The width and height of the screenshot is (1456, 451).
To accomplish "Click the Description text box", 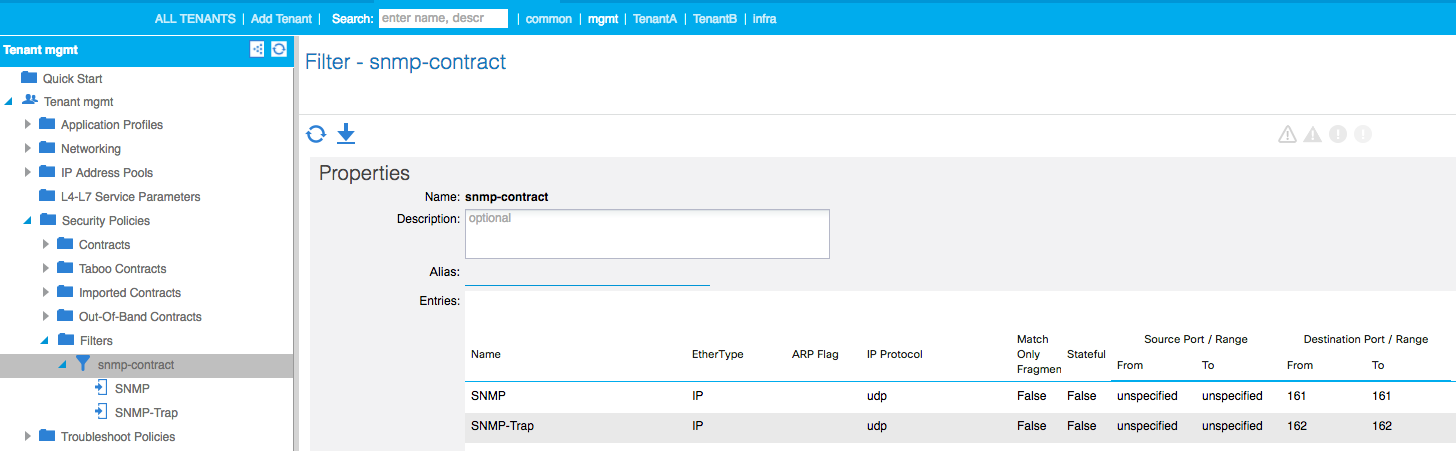I will click(647, 234).
